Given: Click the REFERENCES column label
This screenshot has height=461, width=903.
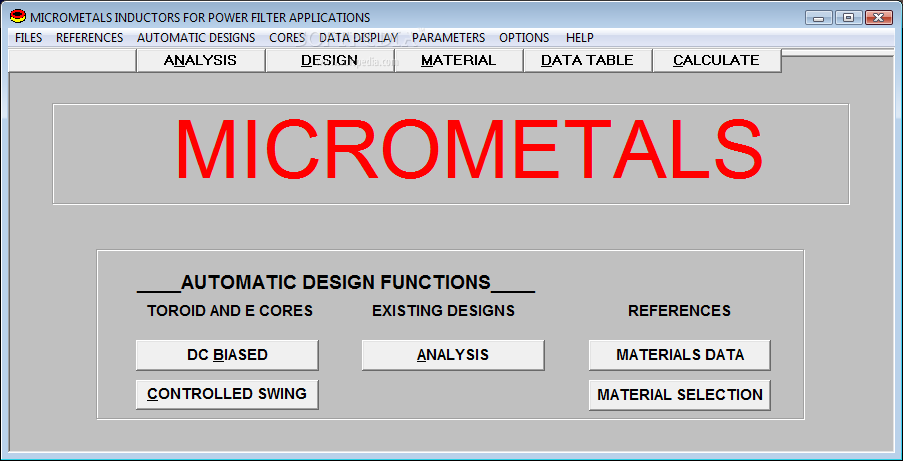Looking at the screenshot, I should (680, 311).
